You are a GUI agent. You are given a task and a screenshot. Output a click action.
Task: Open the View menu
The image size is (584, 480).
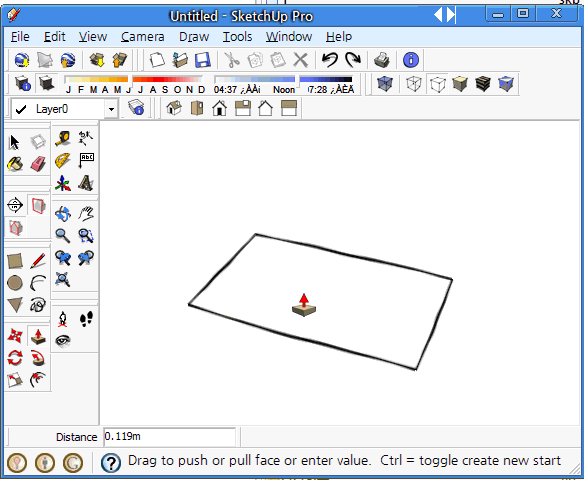click(x=93, y=36)
